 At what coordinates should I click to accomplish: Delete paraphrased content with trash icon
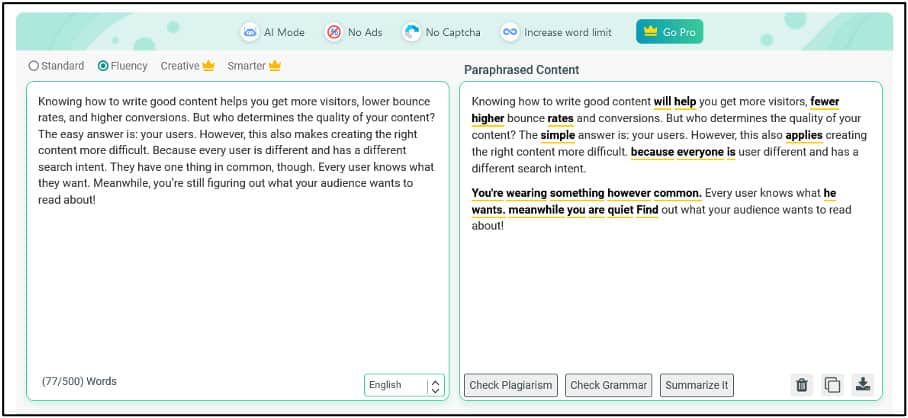[802, 384]
